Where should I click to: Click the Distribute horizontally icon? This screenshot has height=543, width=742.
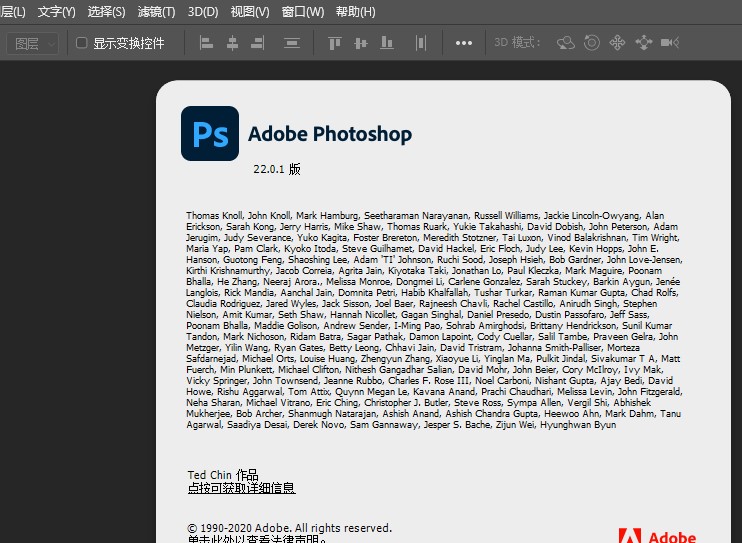click(422, 43)
